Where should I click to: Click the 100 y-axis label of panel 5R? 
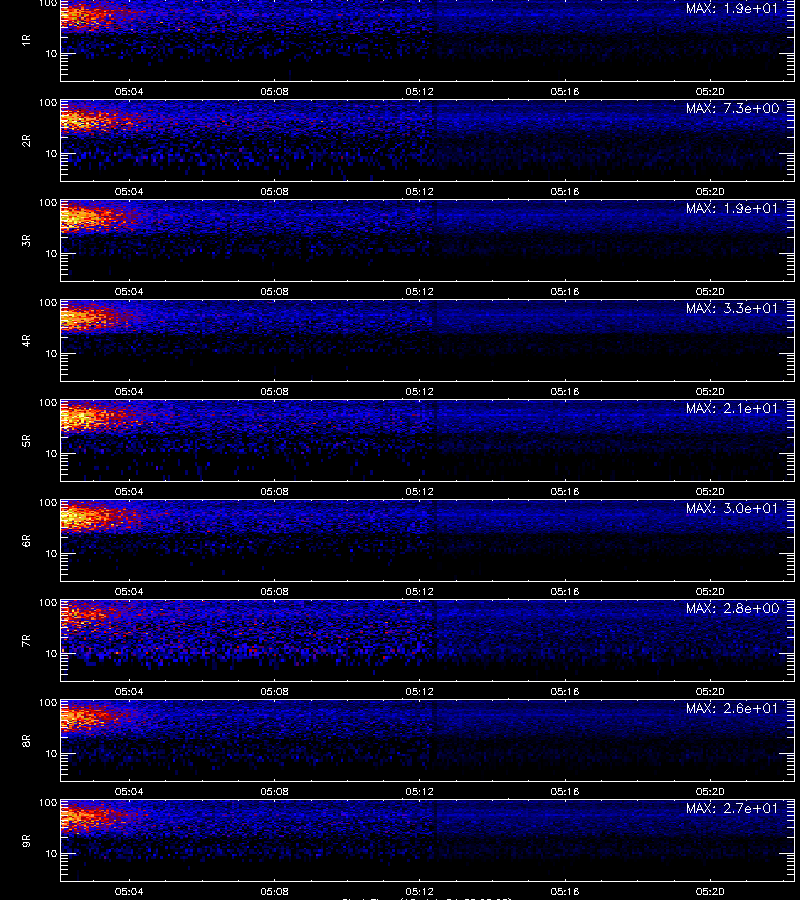tap(48, 403)
